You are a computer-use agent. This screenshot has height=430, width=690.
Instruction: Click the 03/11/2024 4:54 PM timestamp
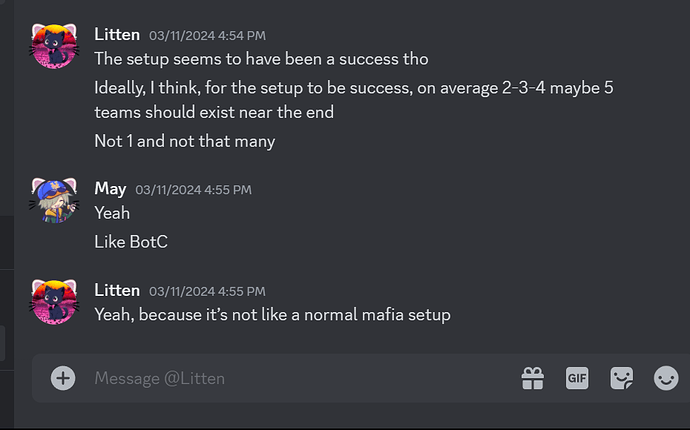click(207, 35)
